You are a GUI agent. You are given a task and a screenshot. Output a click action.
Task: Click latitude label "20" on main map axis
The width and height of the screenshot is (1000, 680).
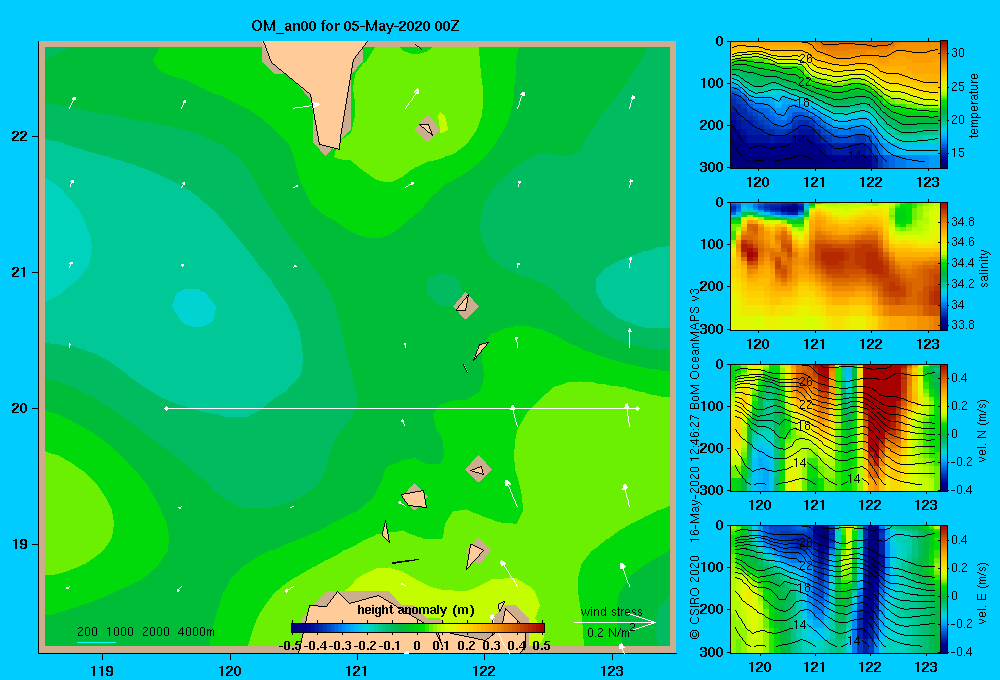[20, 408]
